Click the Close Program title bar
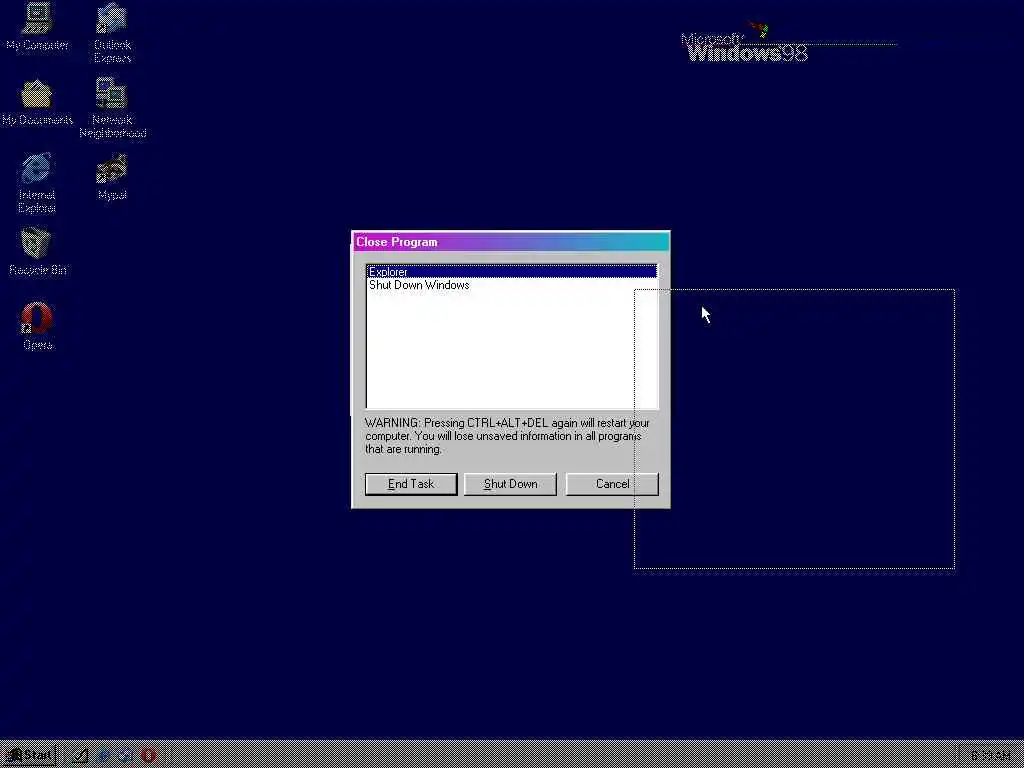The image size is (1024, 768). pyautogui.click(x=511, y=242)
